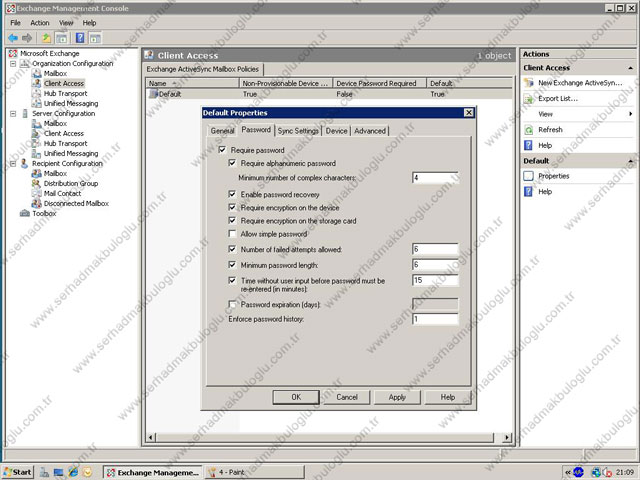Click the Forward arrow toolbar icon
The width and height of the screenshot is (640, 480).
[x=27, y=38]
